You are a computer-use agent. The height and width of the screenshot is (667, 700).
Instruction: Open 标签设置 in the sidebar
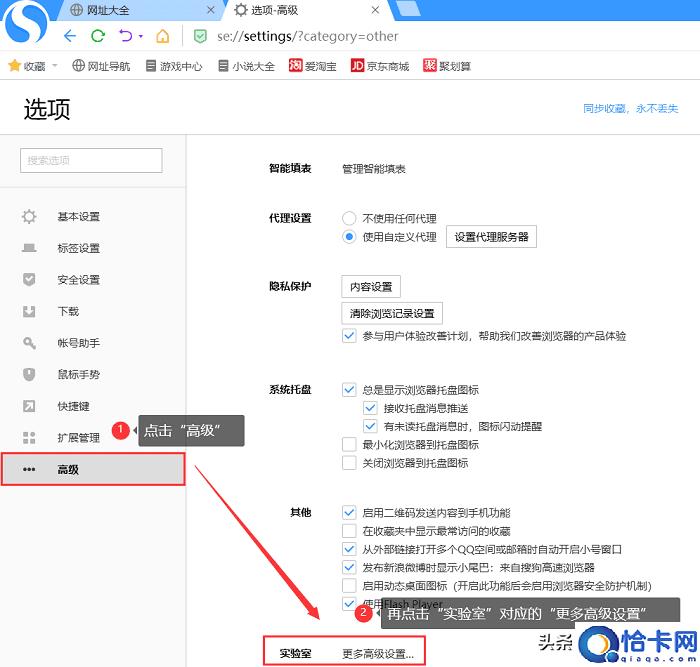tap(79, 248)
